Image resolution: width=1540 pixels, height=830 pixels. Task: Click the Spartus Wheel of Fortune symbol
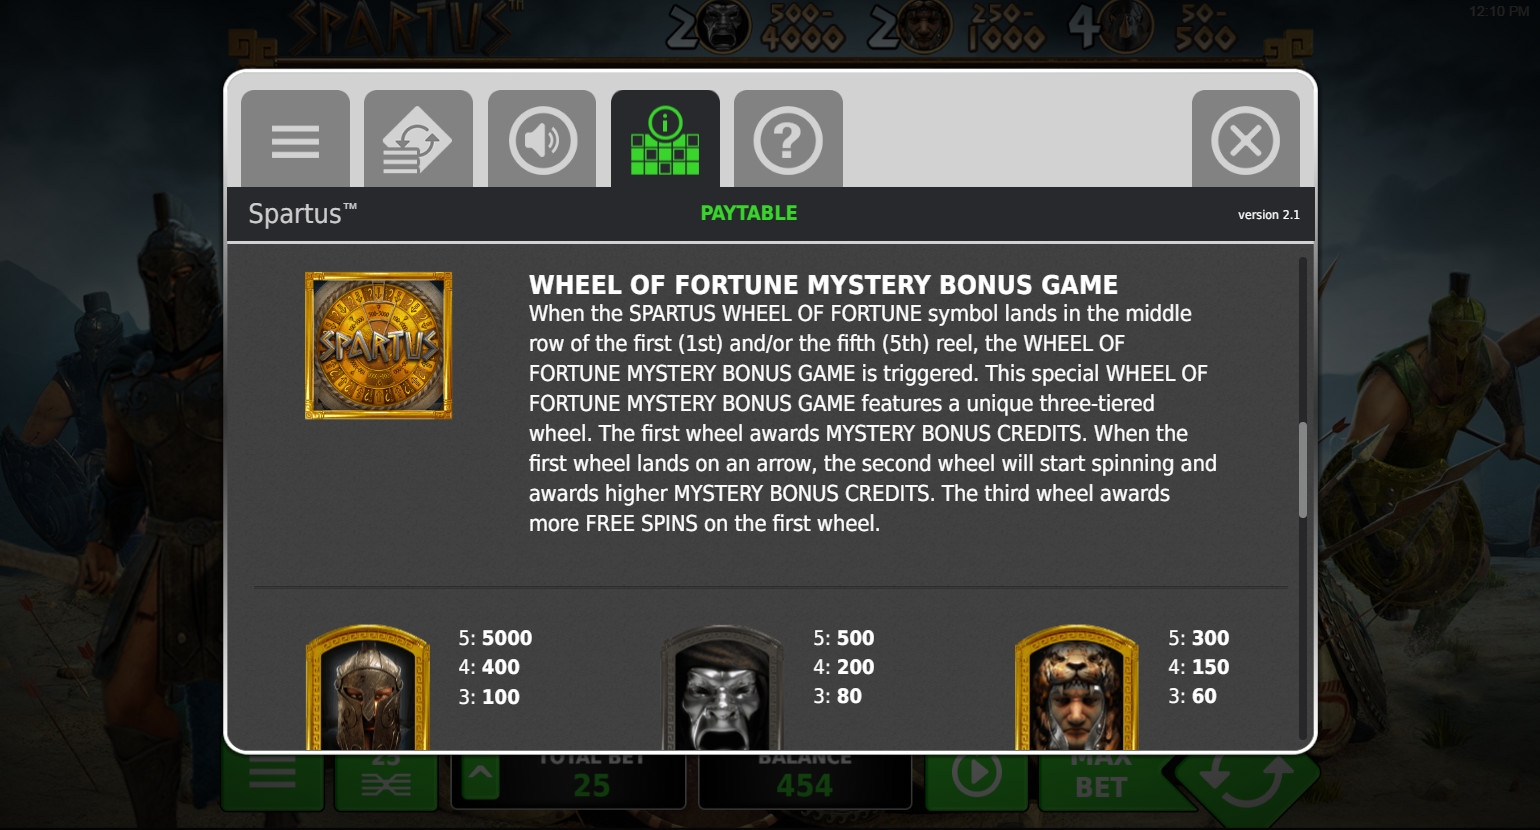click(378, 346)
